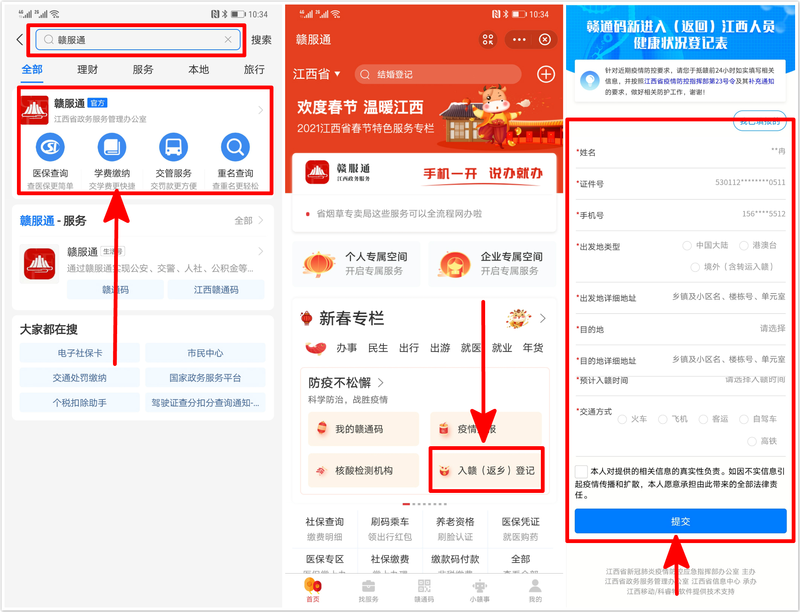
Task: Choose 自驾车 as transport method
Action: coord(744,419)
